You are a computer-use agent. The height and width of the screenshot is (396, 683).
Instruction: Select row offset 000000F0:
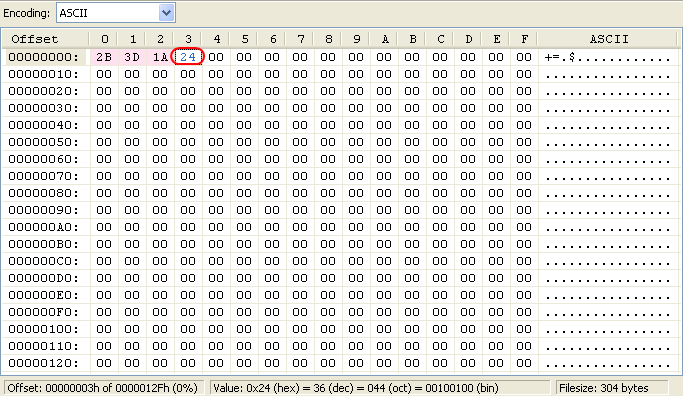[x=44, y=312]
